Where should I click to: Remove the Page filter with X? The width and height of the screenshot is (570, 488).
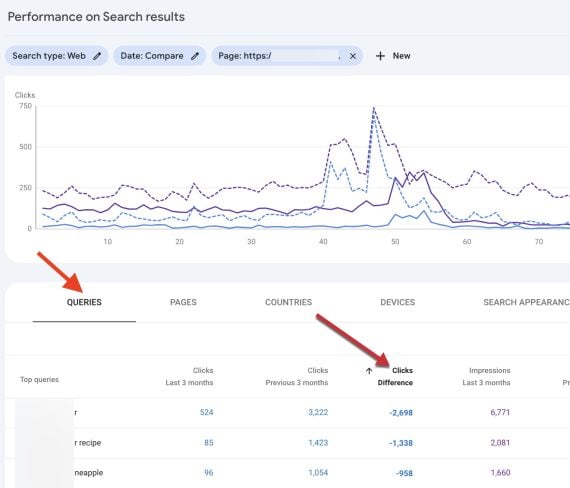[x=353, y=56]
